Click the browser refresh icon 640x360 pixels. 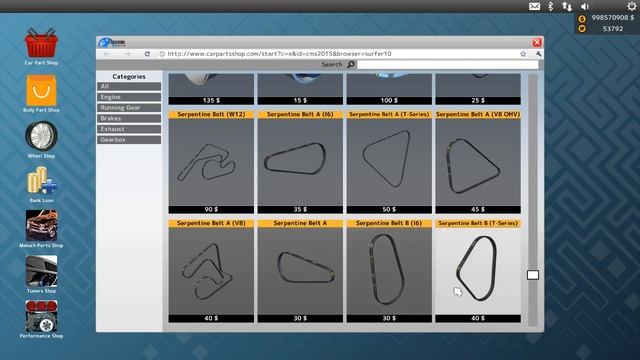point(147,54)
